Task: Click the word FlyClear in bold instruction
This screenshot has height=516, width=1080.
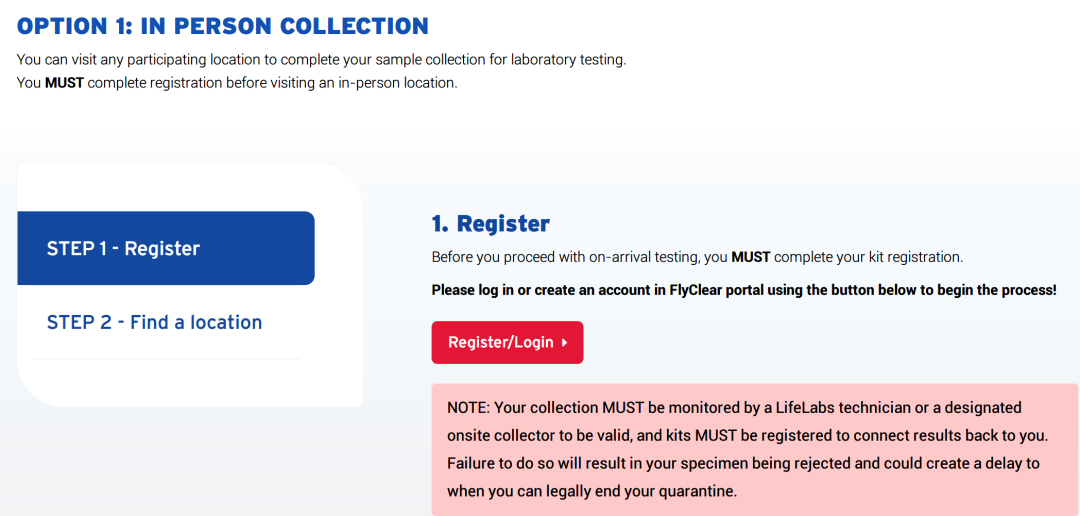Action: coord(694,290)
